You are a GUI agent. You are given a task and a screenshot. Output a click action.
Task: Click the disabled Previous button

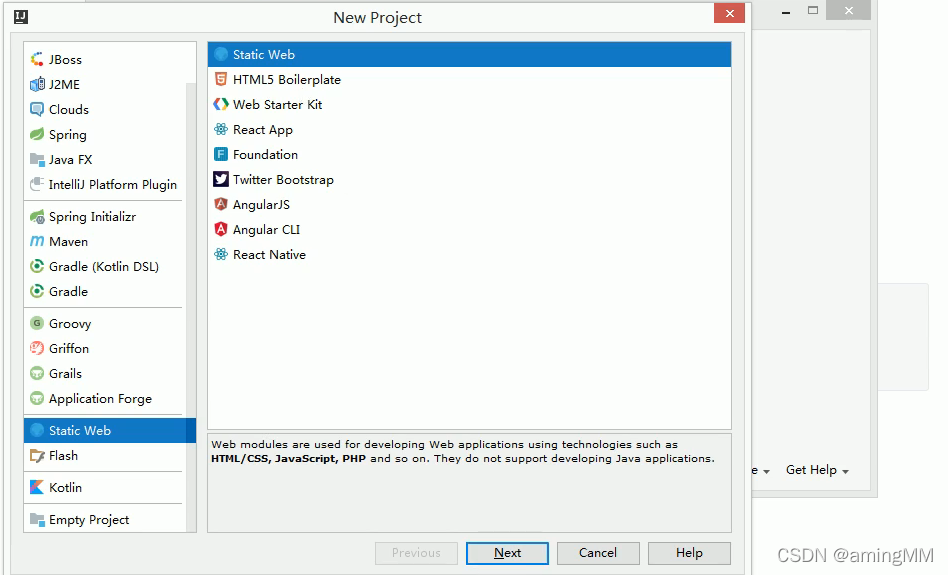pyautogui.click(x=416, y=553)
